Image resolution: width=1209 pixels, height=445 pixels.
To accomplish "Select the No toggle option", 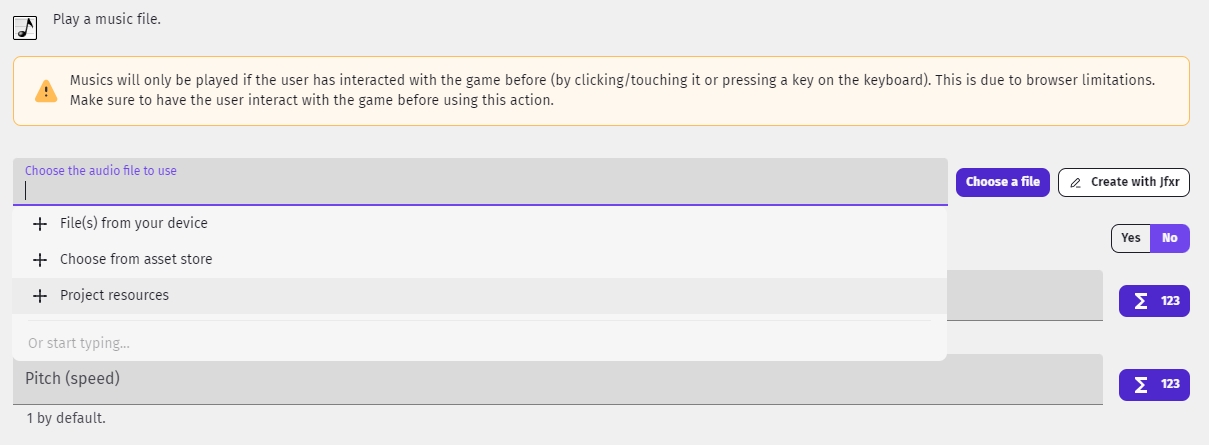I will (1170, 238).
